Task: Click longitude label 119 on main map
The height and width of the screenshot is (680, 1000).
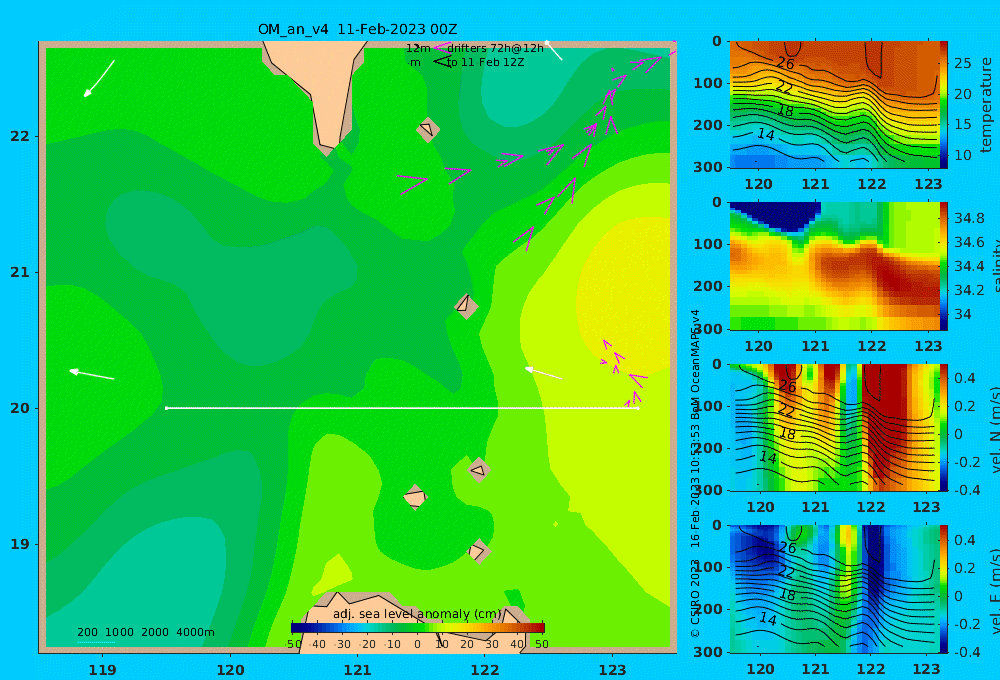Action: tap(102, 670)
